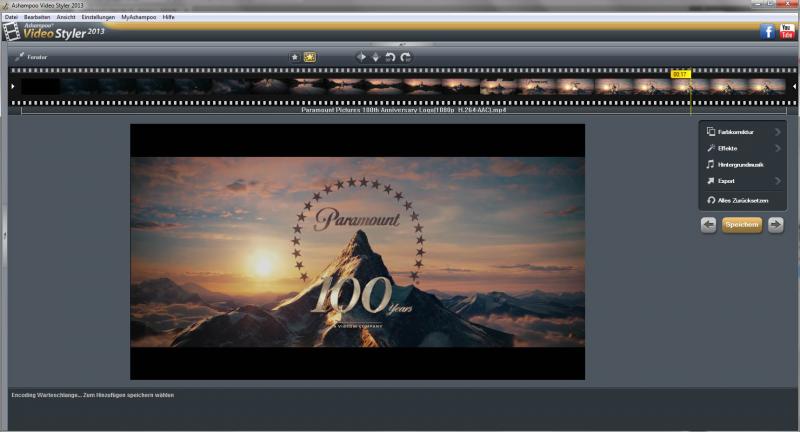Click the horizontal flip icon

click(x=361, y=57)
